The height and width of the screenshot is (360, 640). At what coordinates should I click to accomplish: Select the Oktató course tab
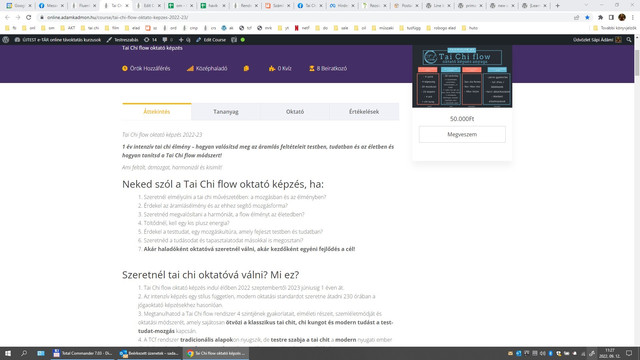(295, 111)
